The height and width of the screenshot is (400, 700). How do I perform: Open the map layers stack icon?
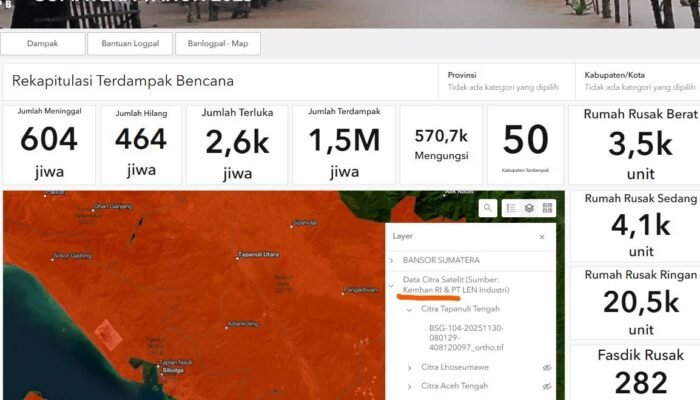529,208
